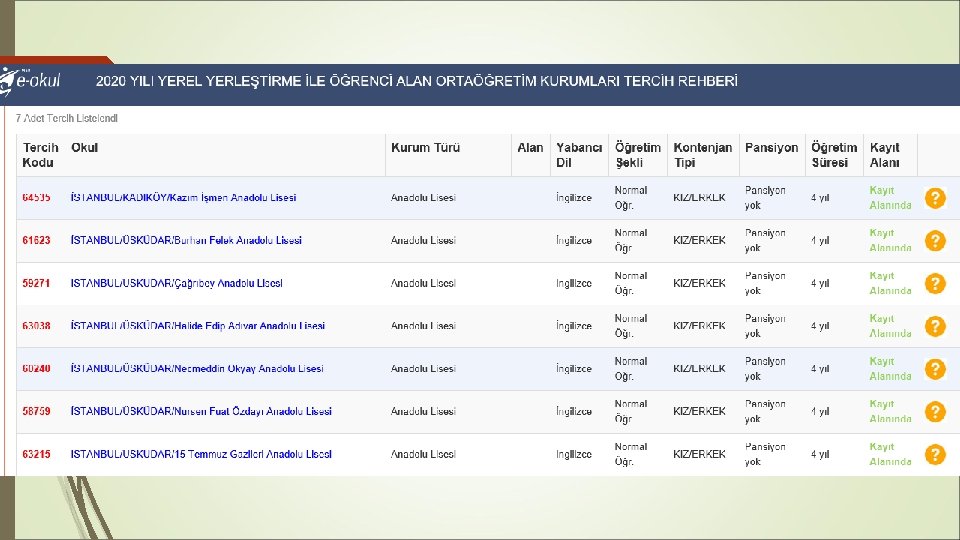The height and width of the screenshot is (540, 960).
Task: Click the Öğretim Süresi column header
Action: click(x=834, y=155)
